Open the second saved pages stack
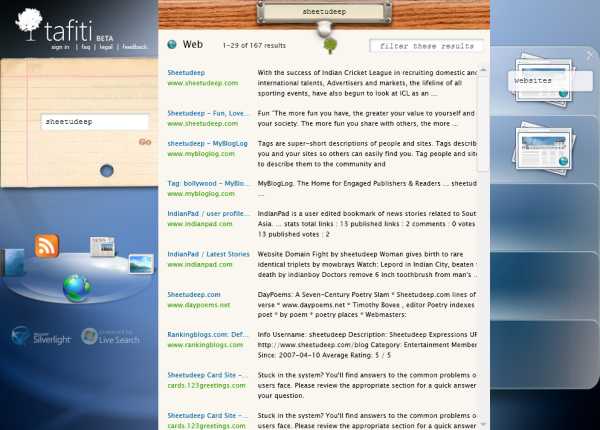The image size is (600, 430). (543, 149)
